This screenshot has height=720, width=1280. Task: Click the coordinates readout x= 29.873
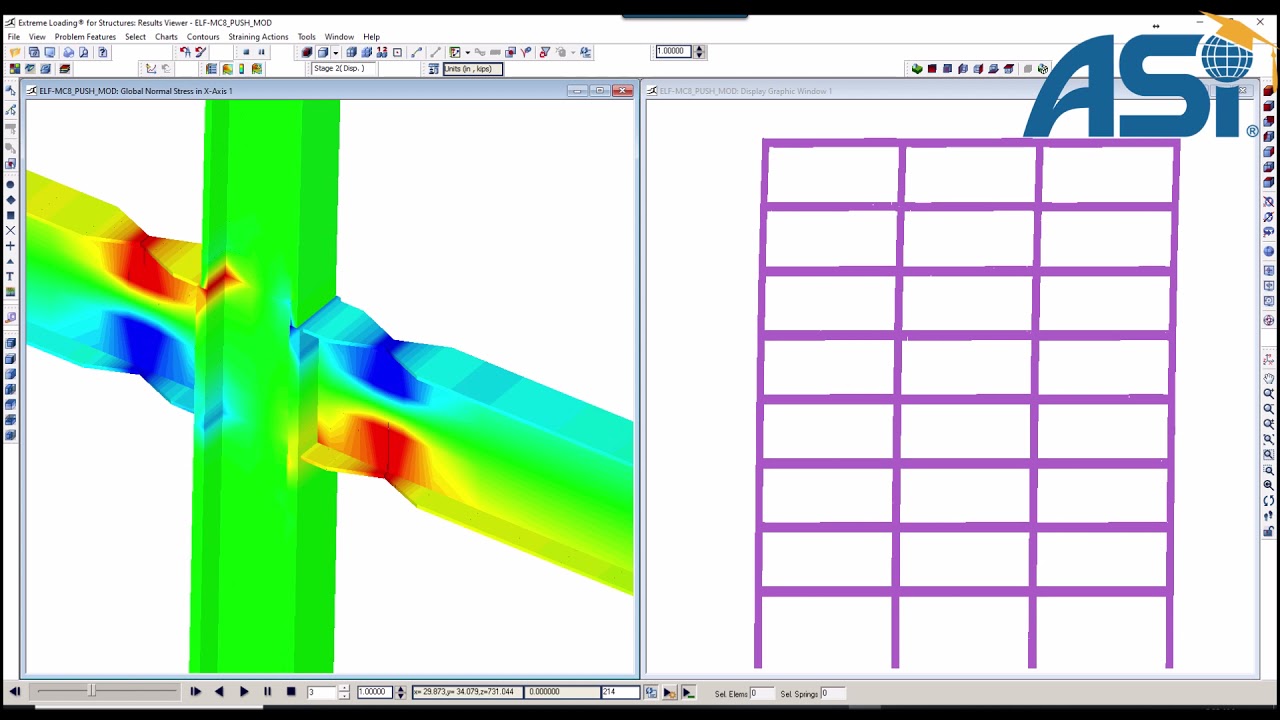pyautogui.click(x=467, y=692)
